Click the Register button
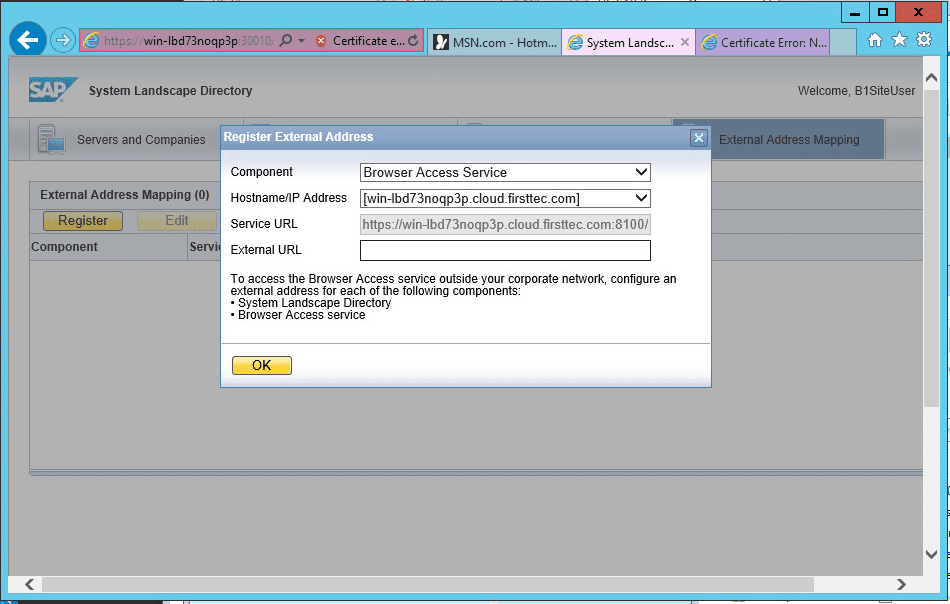This screenshot has width=950, height=604. [x=82, y=220]
